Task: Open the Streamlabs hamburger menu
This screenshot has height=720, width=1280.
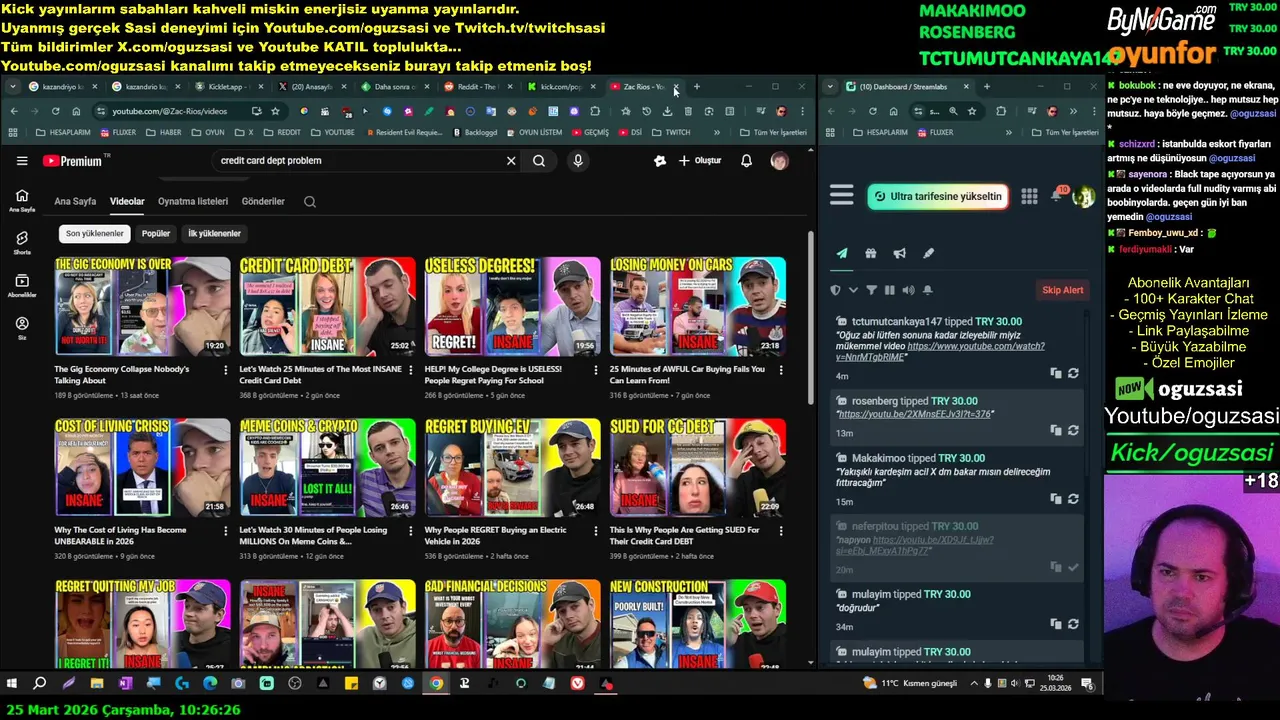Action: (x=842, y=196)
